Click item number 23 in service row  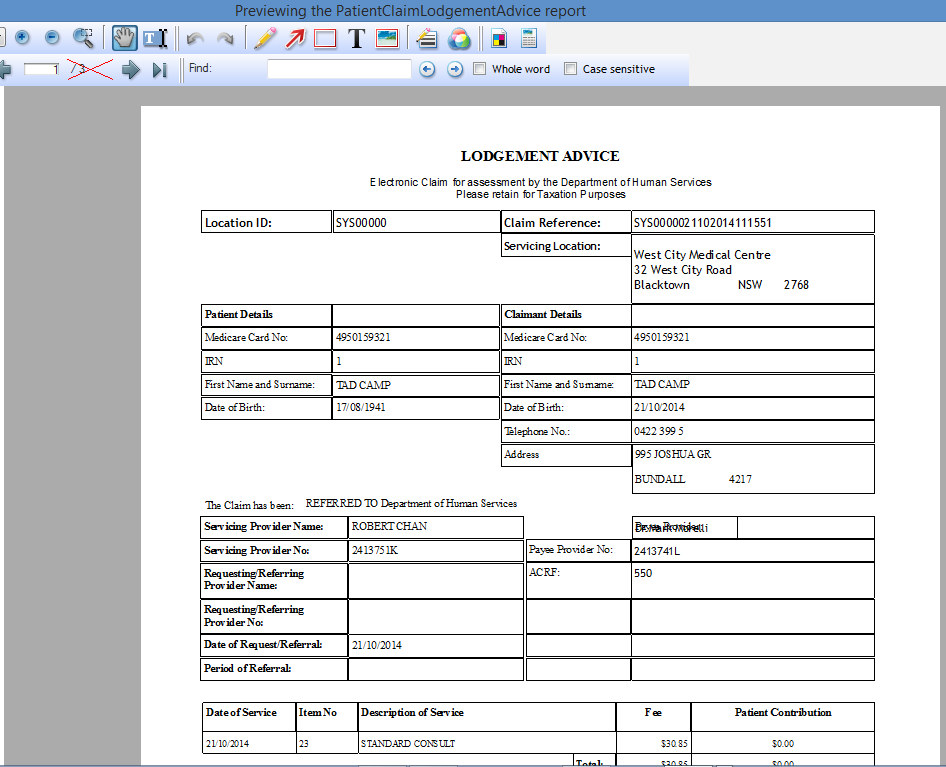[x=303, y=744]
